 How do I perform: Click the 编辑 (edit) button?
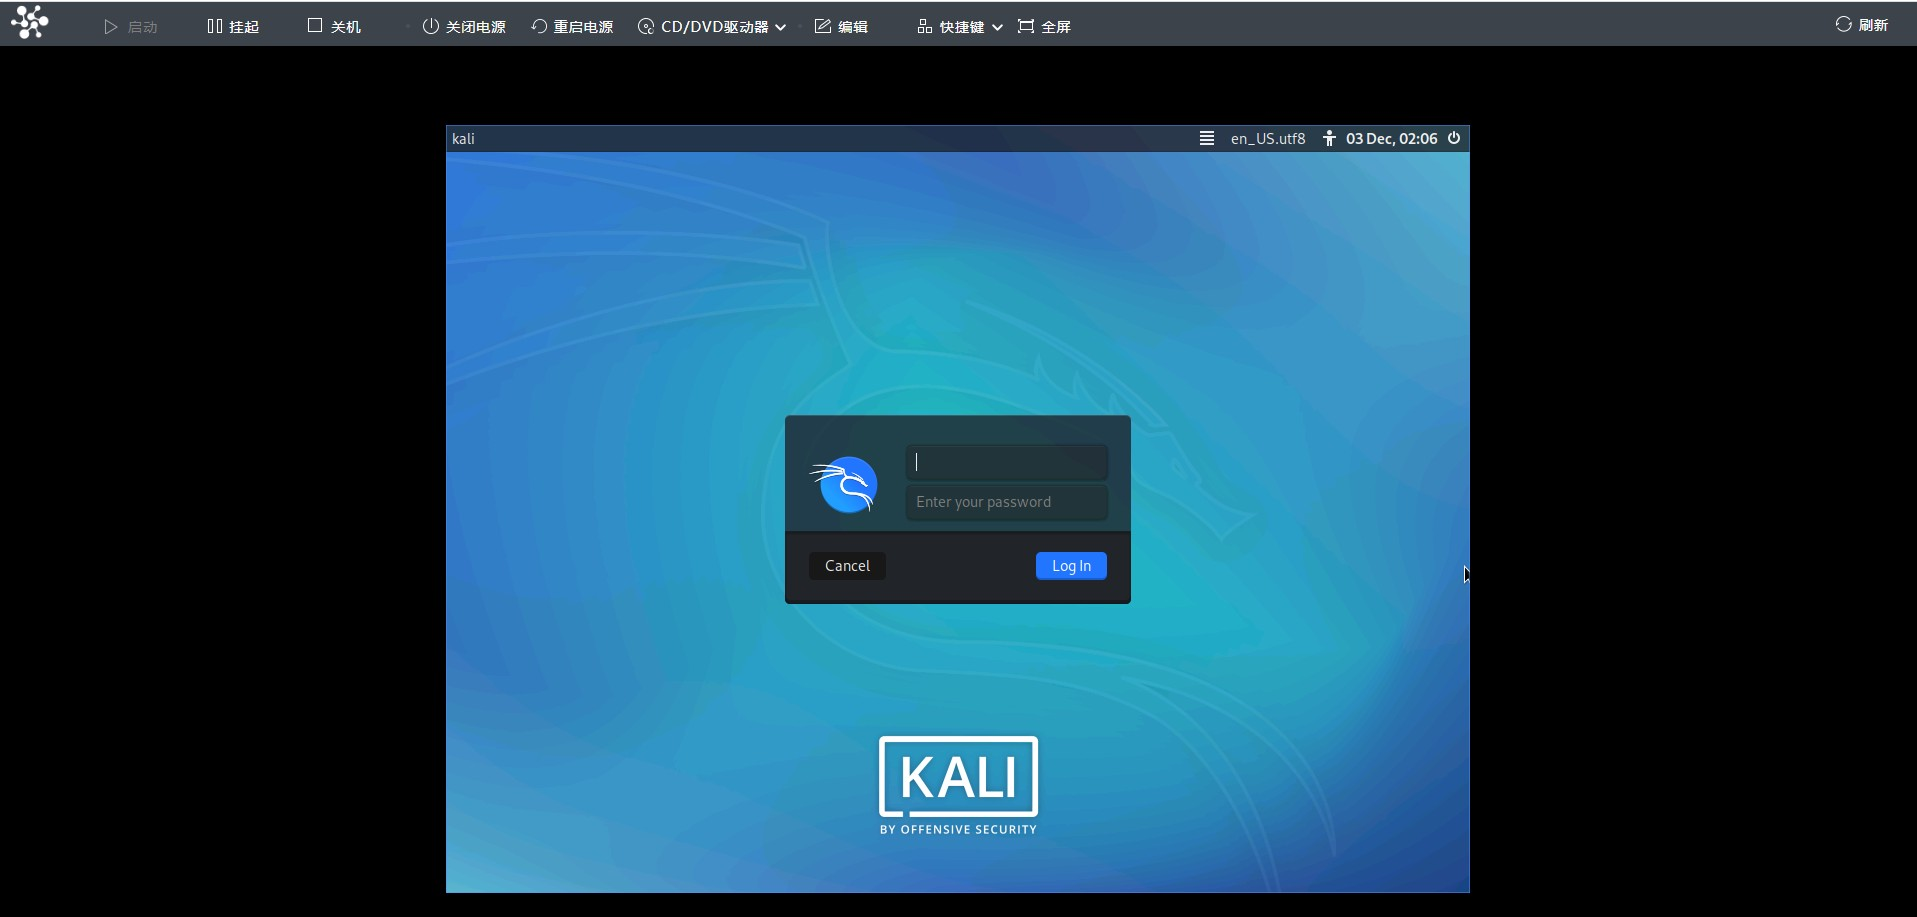pos(841,27)
